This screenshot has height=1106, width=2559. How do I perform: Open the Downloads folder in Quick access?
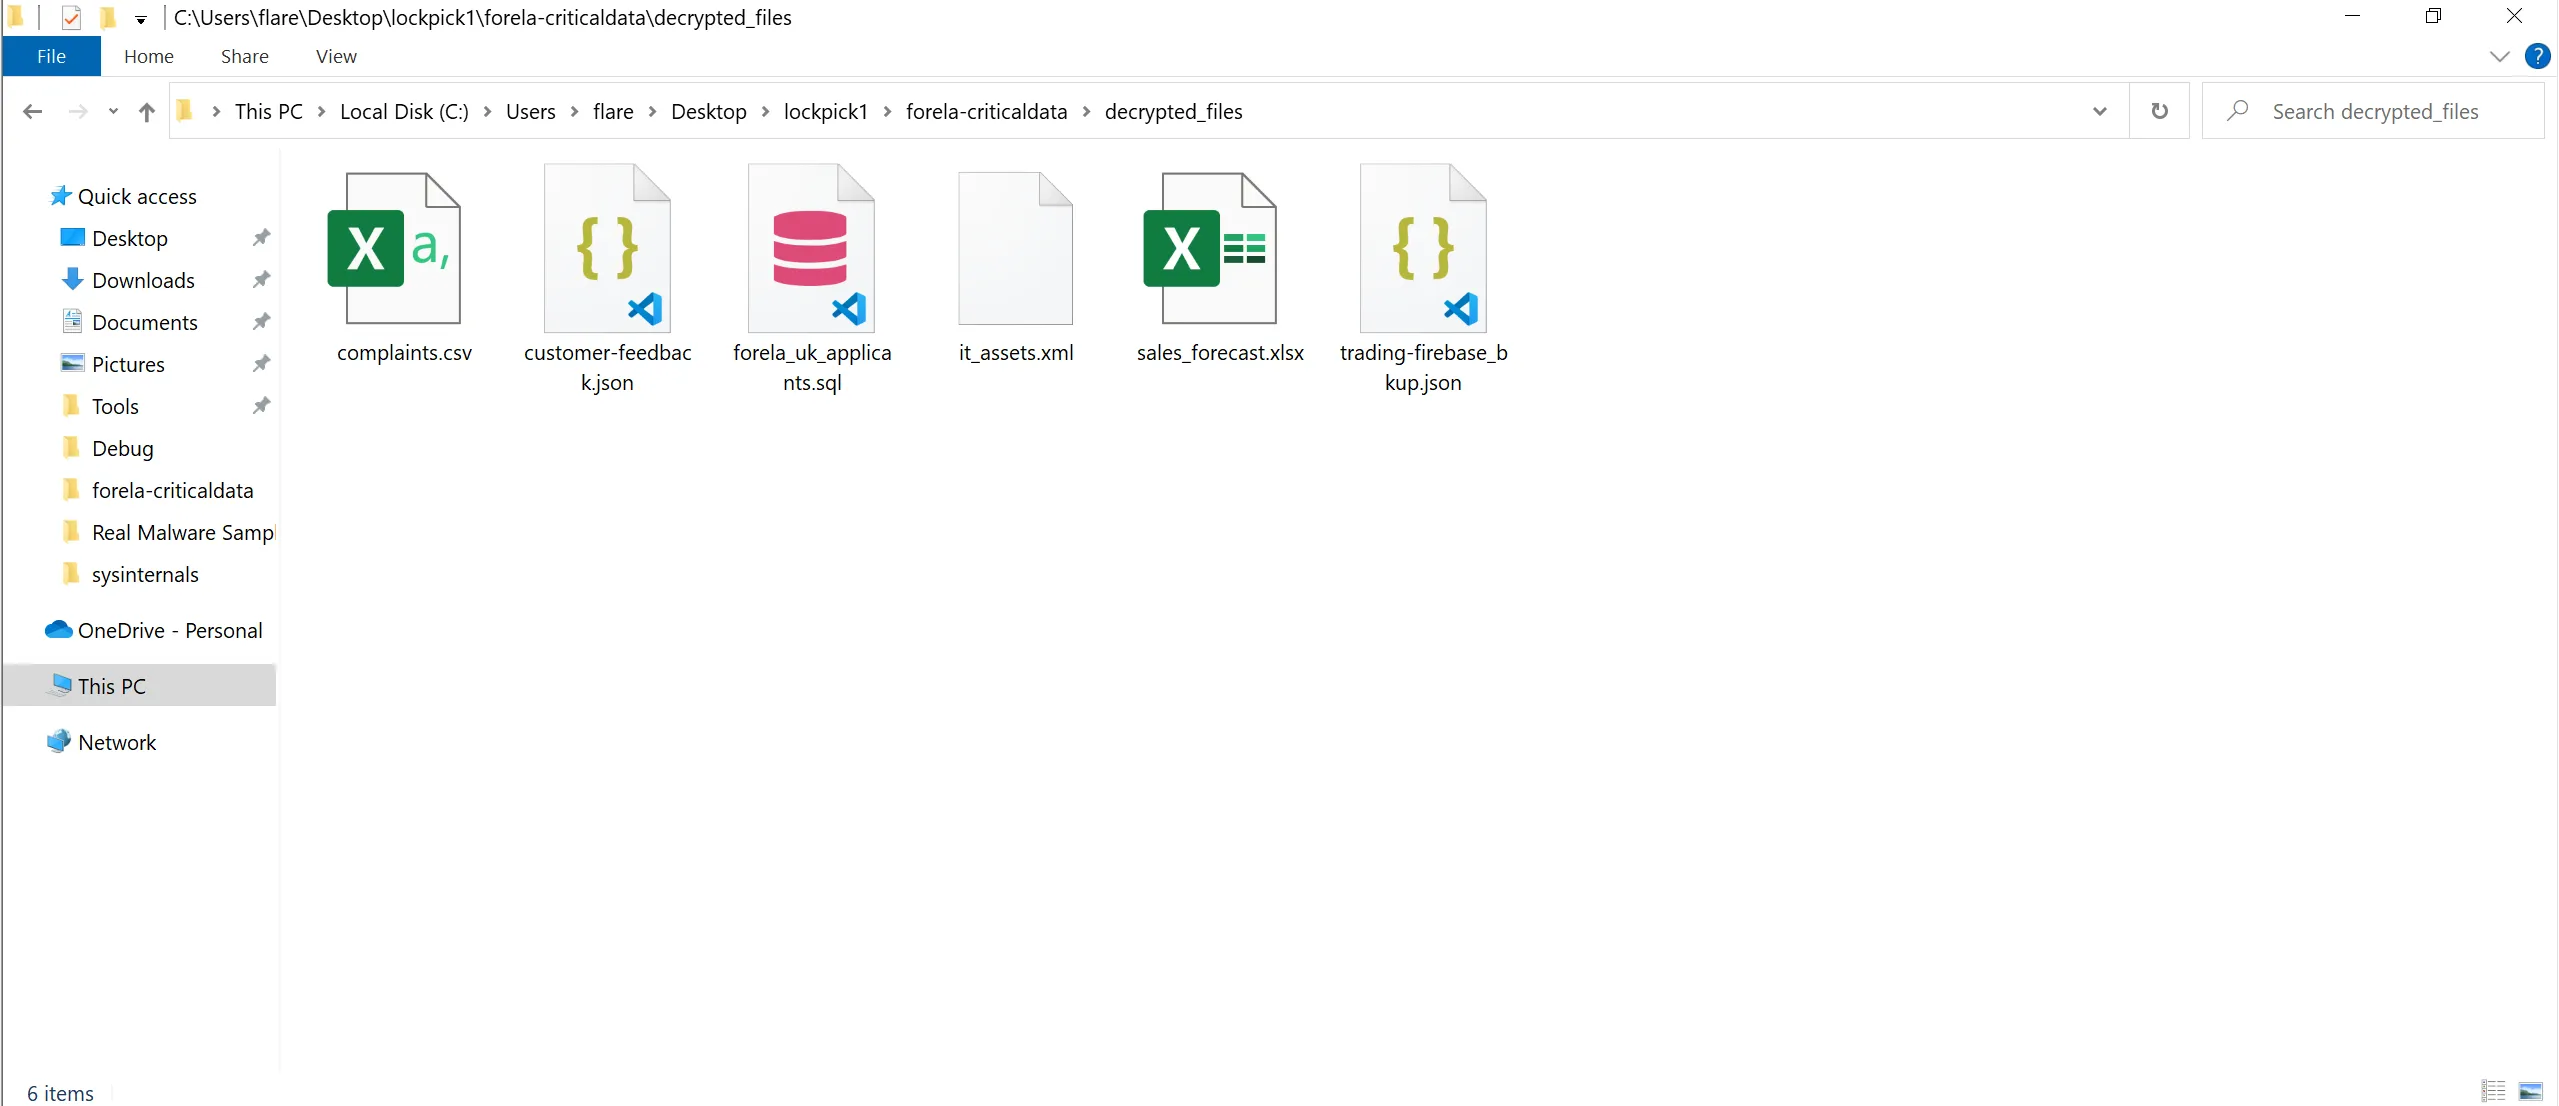click(x=143, y=281)
